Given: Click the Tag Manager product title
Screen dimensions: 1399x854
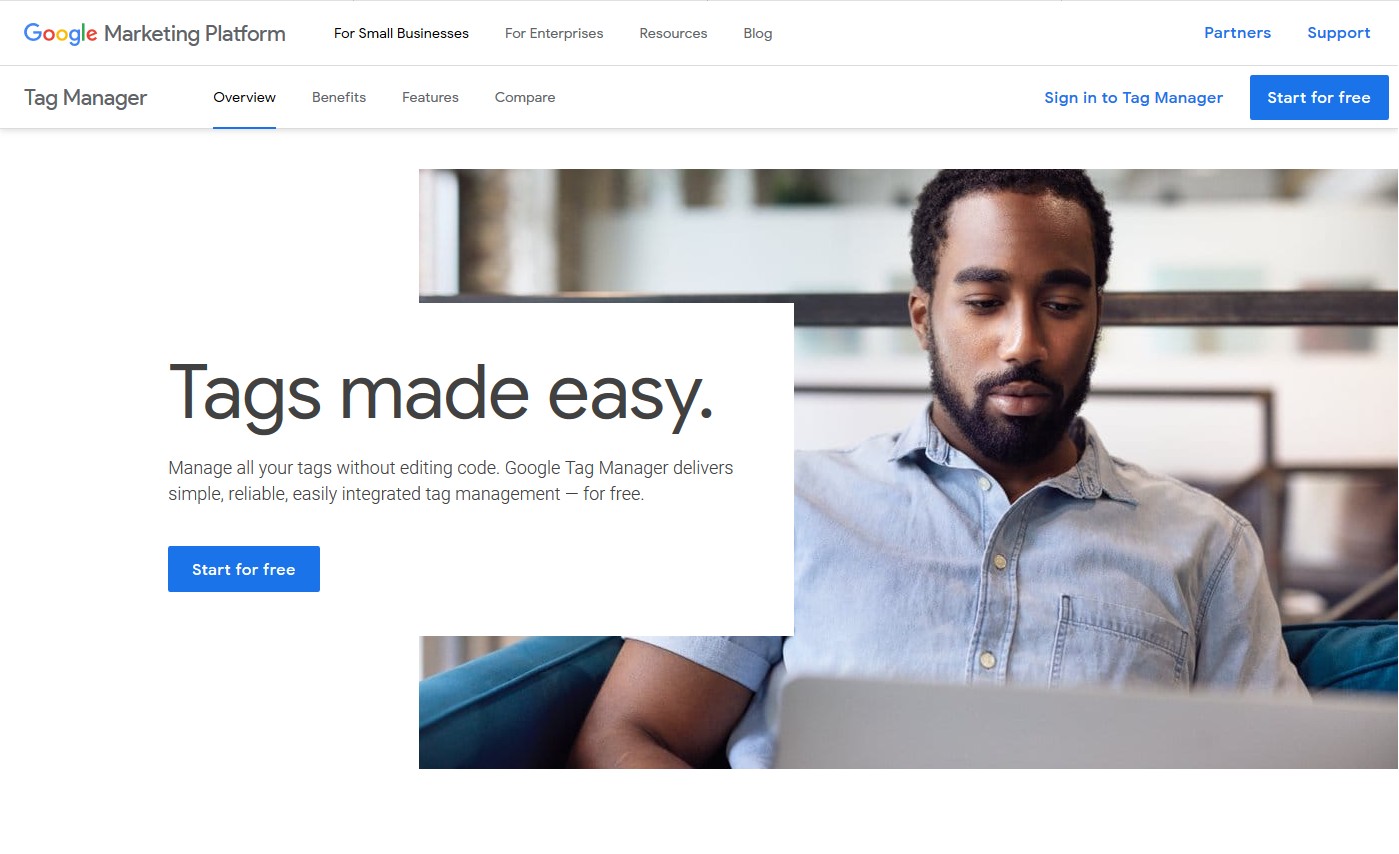Looking at the screenshot, I should coord(85,98).
